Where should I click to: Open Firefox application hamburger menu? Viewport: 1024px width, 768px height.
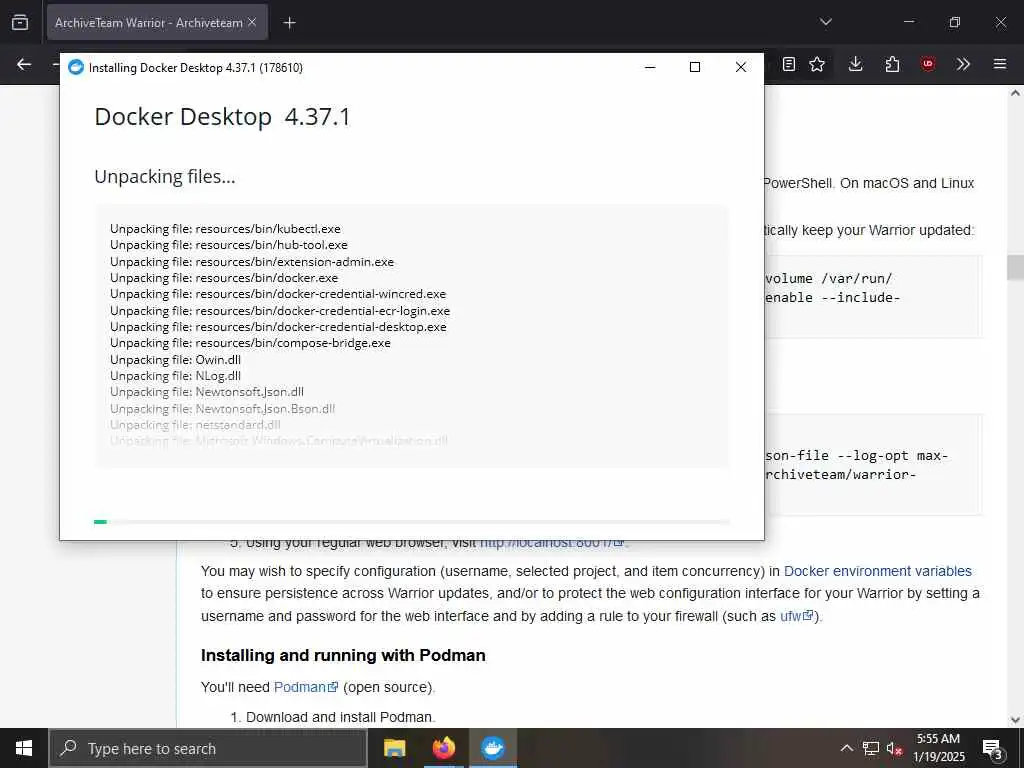[x=1000, y=64]
